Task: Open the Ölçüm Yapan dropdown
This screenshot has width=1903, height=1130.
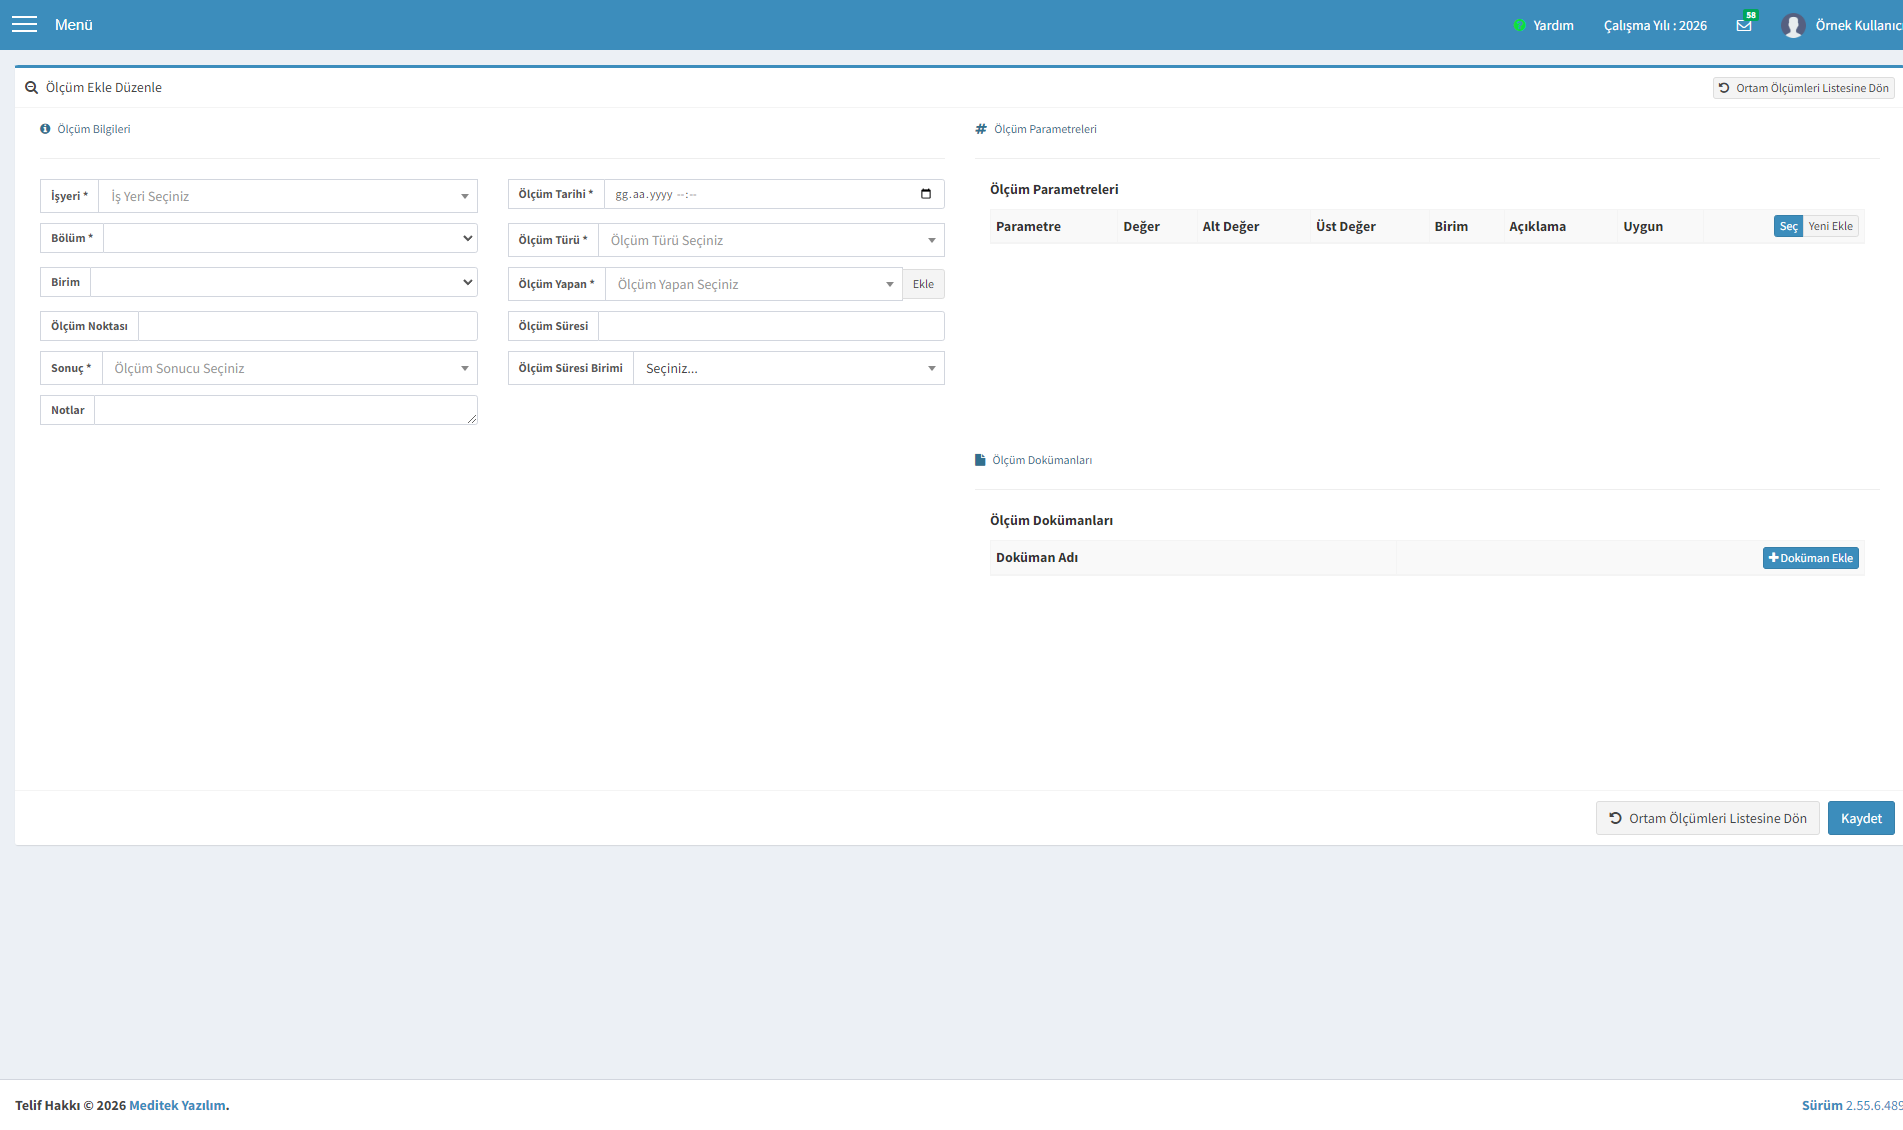Action: tap(753, 284)
